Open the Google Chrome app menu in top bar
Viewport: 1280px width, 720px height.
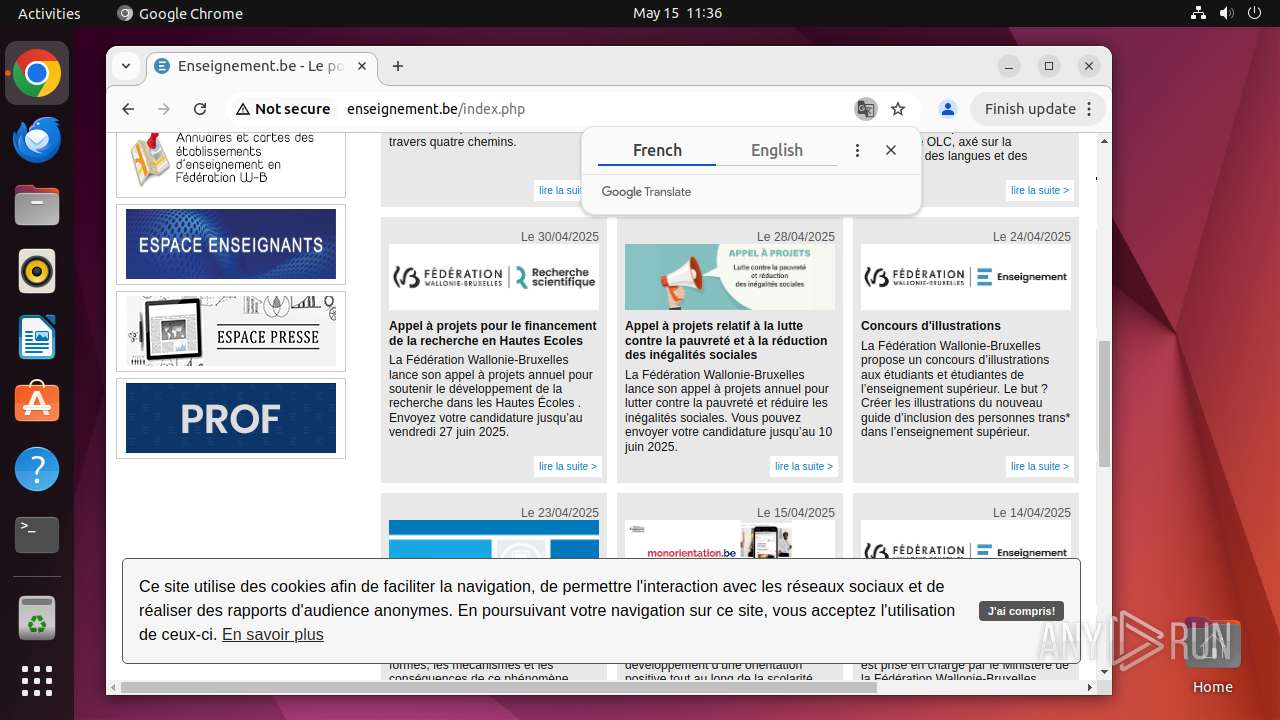[180, 13]
